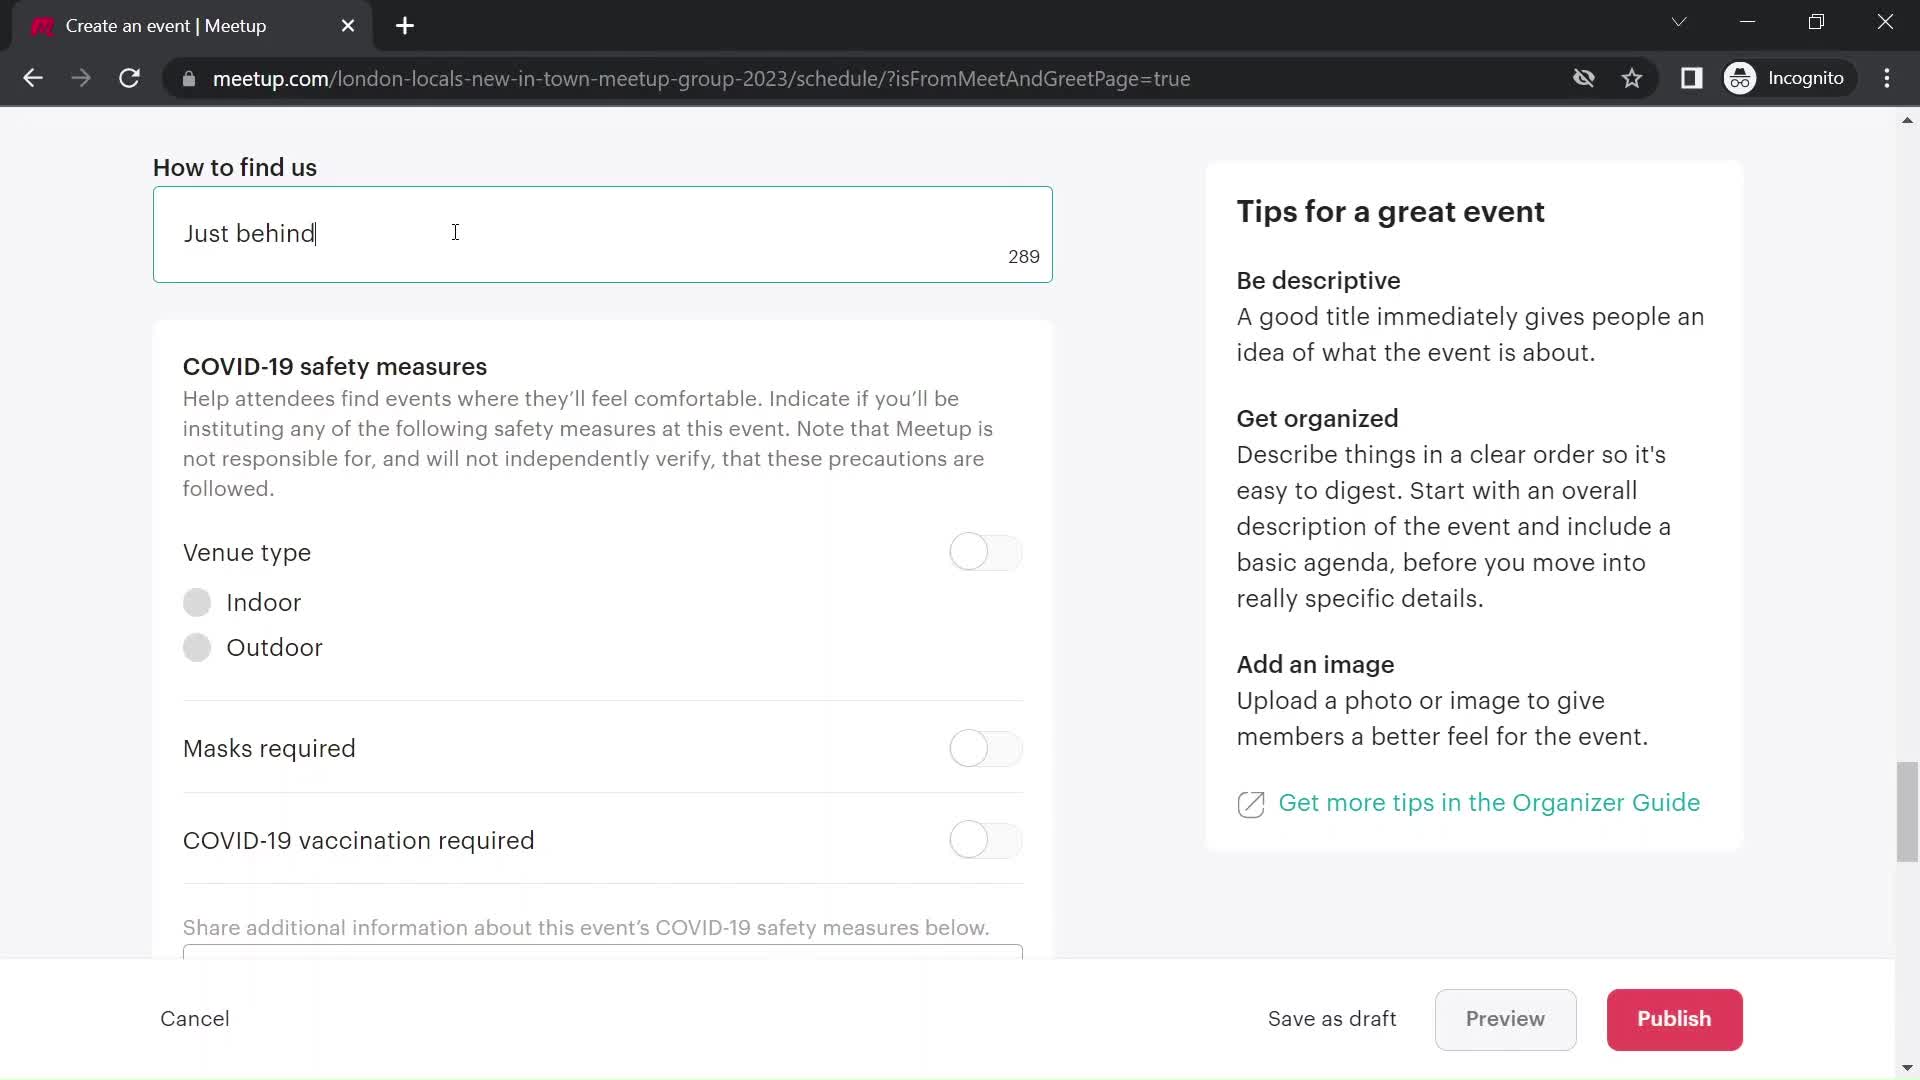Click the reload page icon

[x=129, y=79]
